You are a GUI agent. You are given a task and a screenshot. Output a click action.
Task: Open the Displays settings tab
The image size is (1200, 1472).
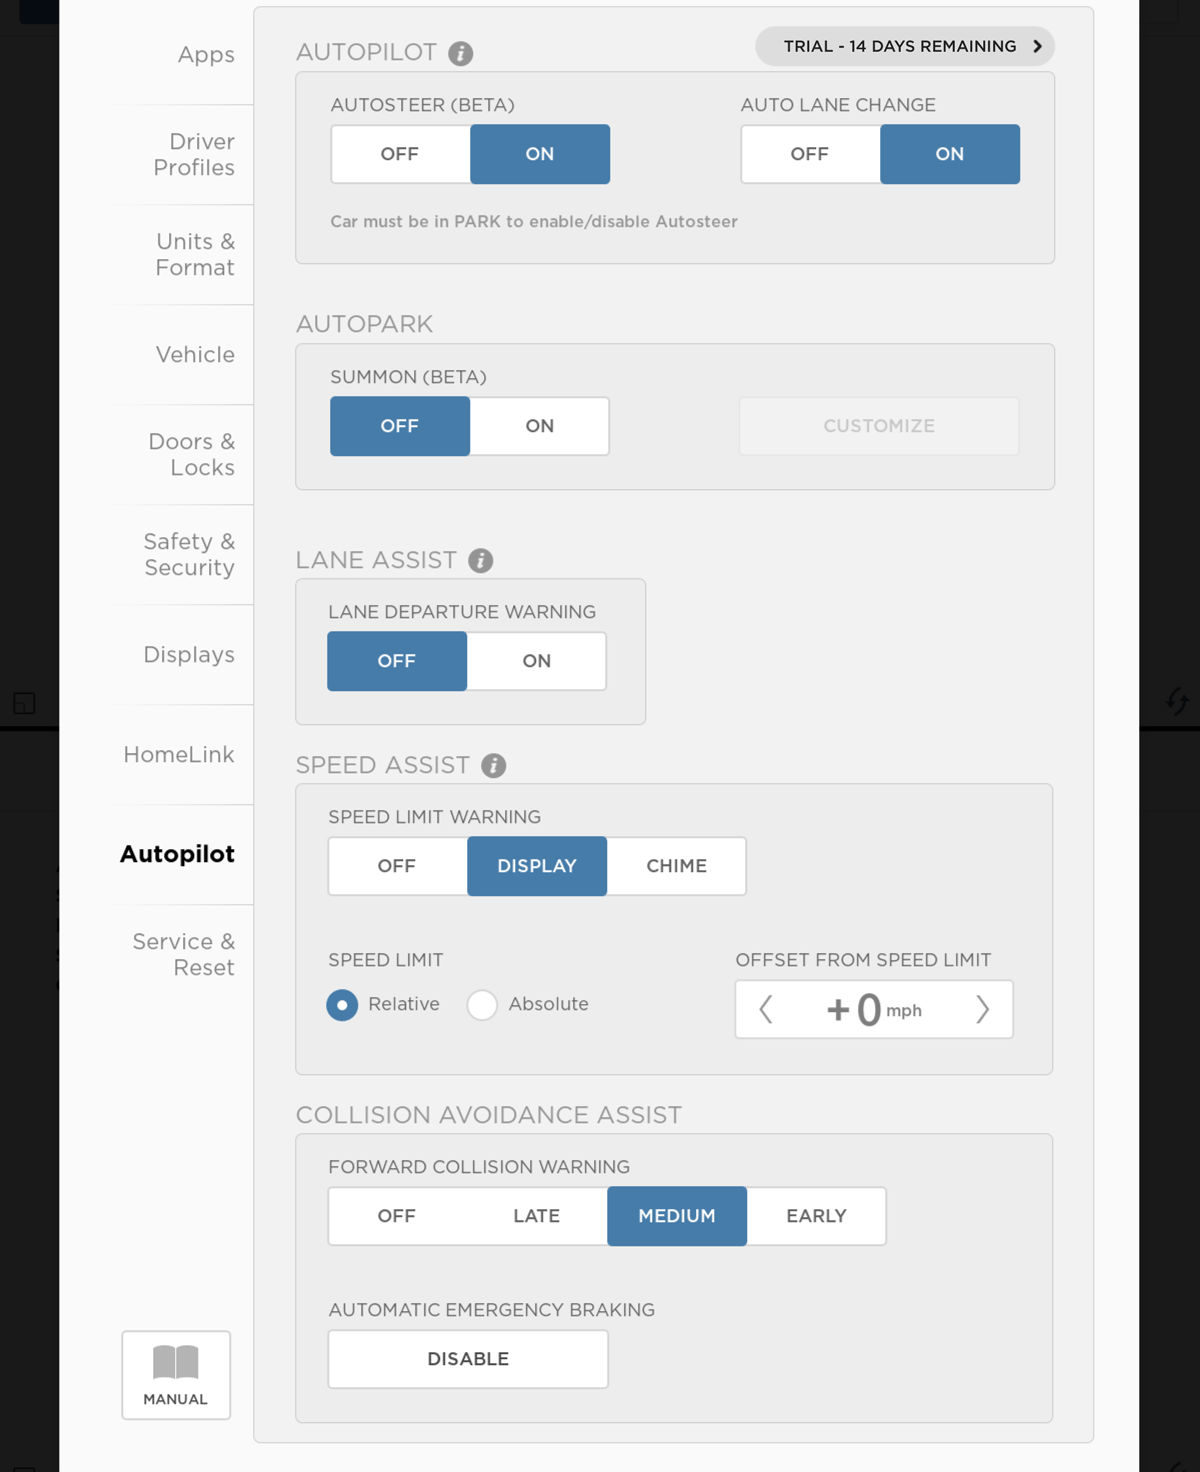189,655
